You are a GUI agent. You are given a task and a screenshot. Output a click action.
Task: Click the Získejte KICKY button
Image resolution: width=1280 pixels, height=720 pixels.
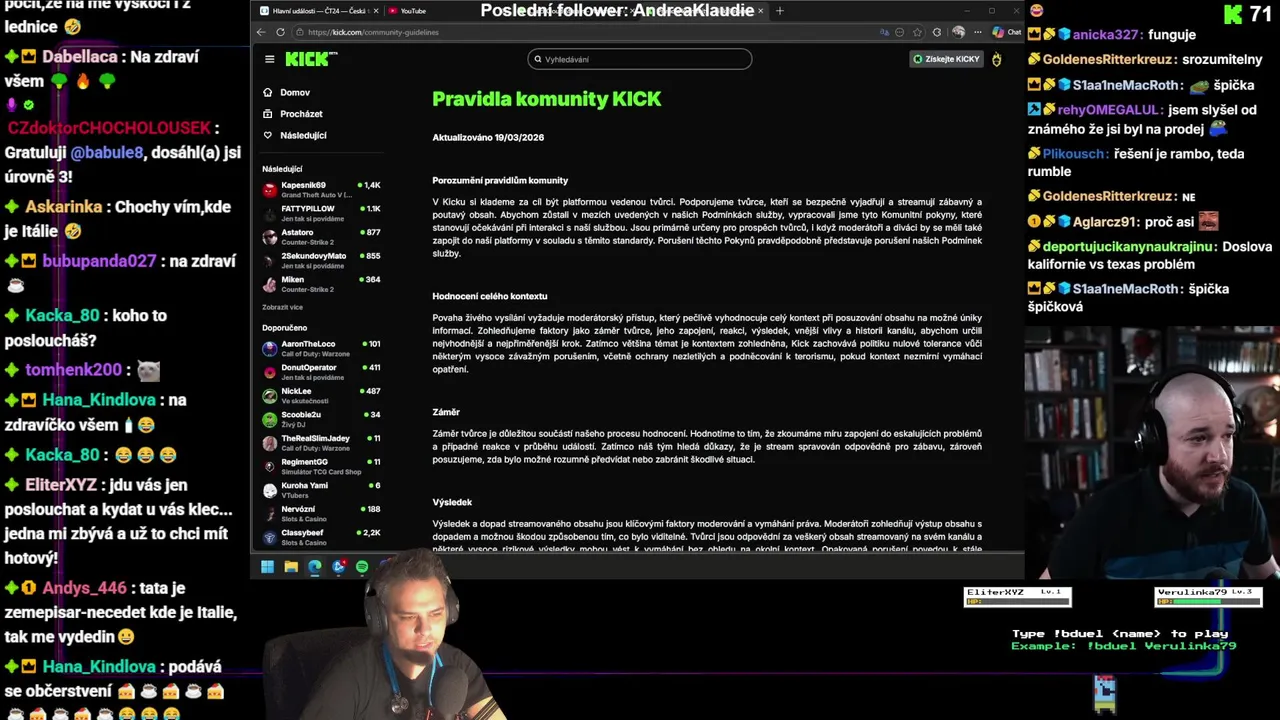(946, 59)
